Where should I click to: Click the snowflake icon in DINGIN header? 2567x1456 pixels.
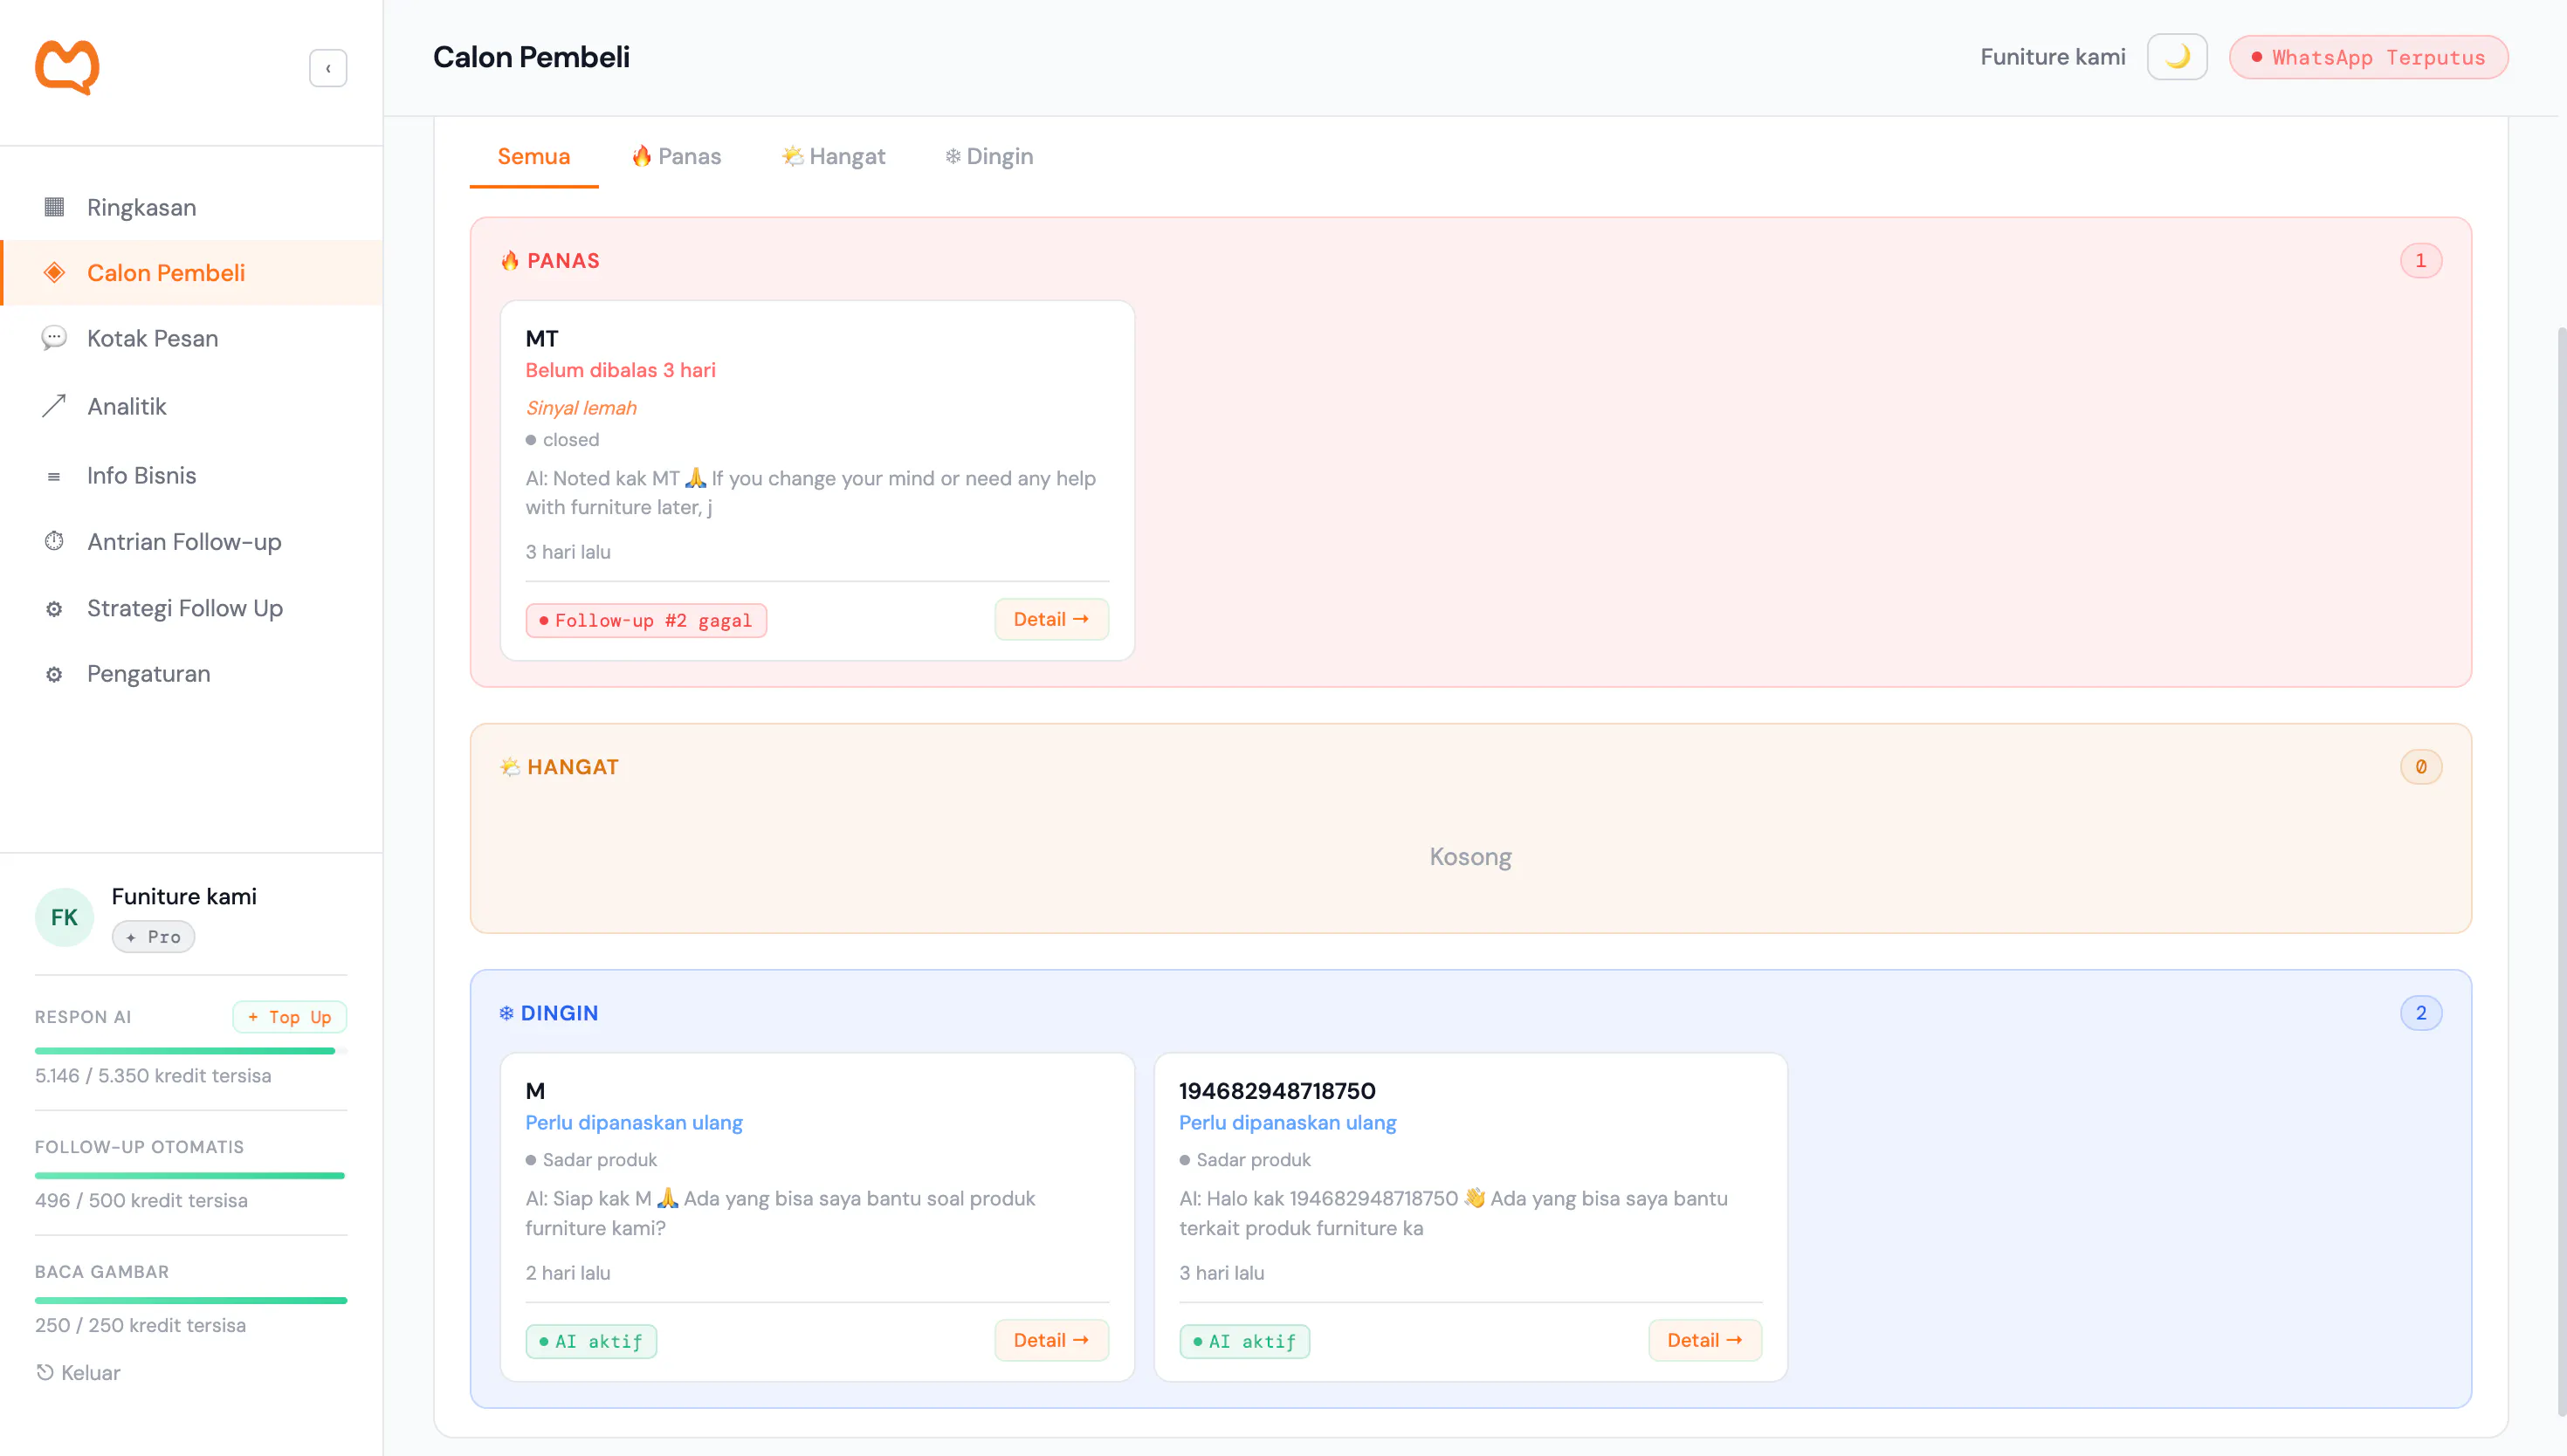click(507, 1013)
